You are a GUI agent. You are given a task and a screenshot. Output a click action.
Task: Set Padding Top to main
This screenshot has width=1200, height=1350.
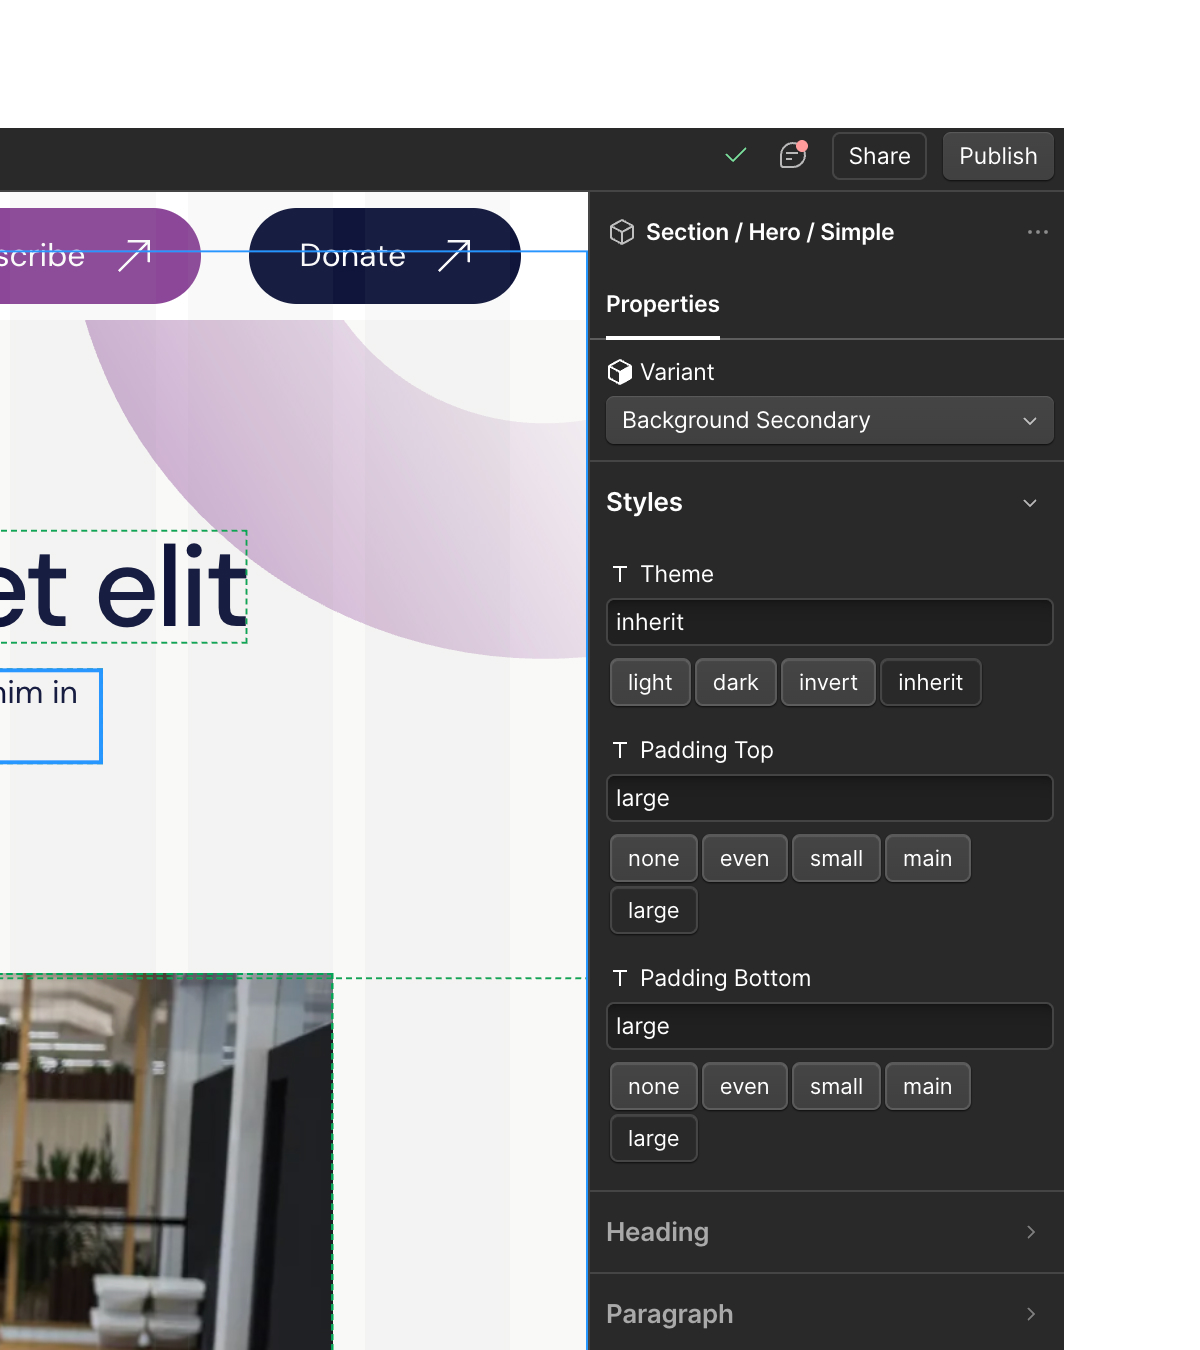point(928,858)
